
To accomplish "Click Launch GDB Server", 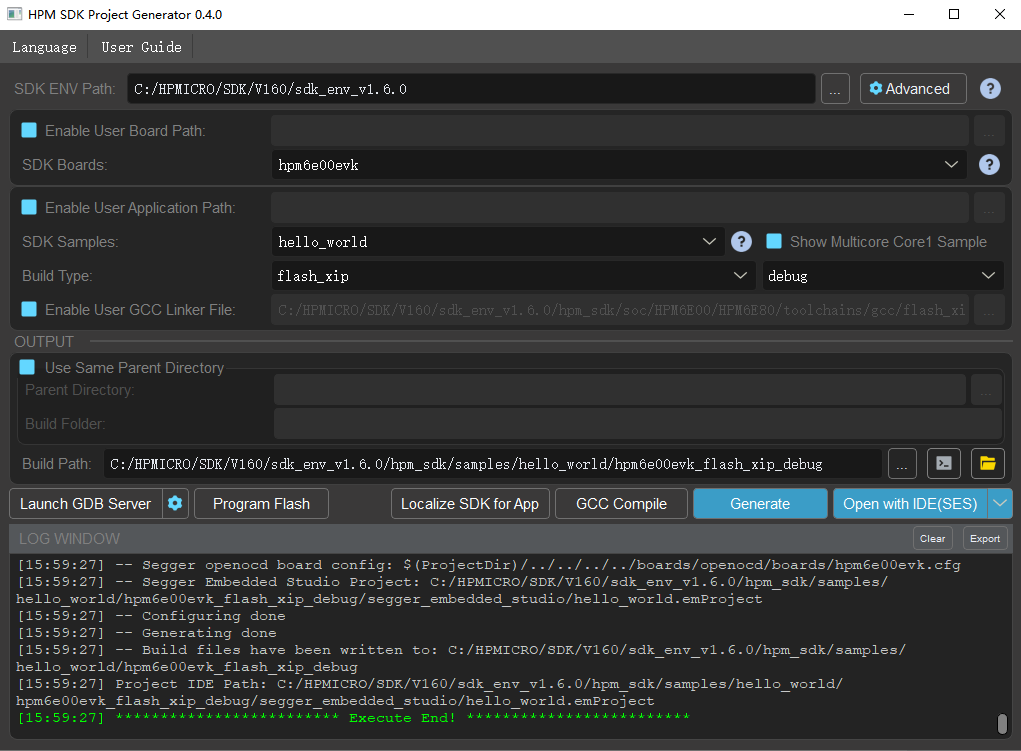I will tap(85, 503).
